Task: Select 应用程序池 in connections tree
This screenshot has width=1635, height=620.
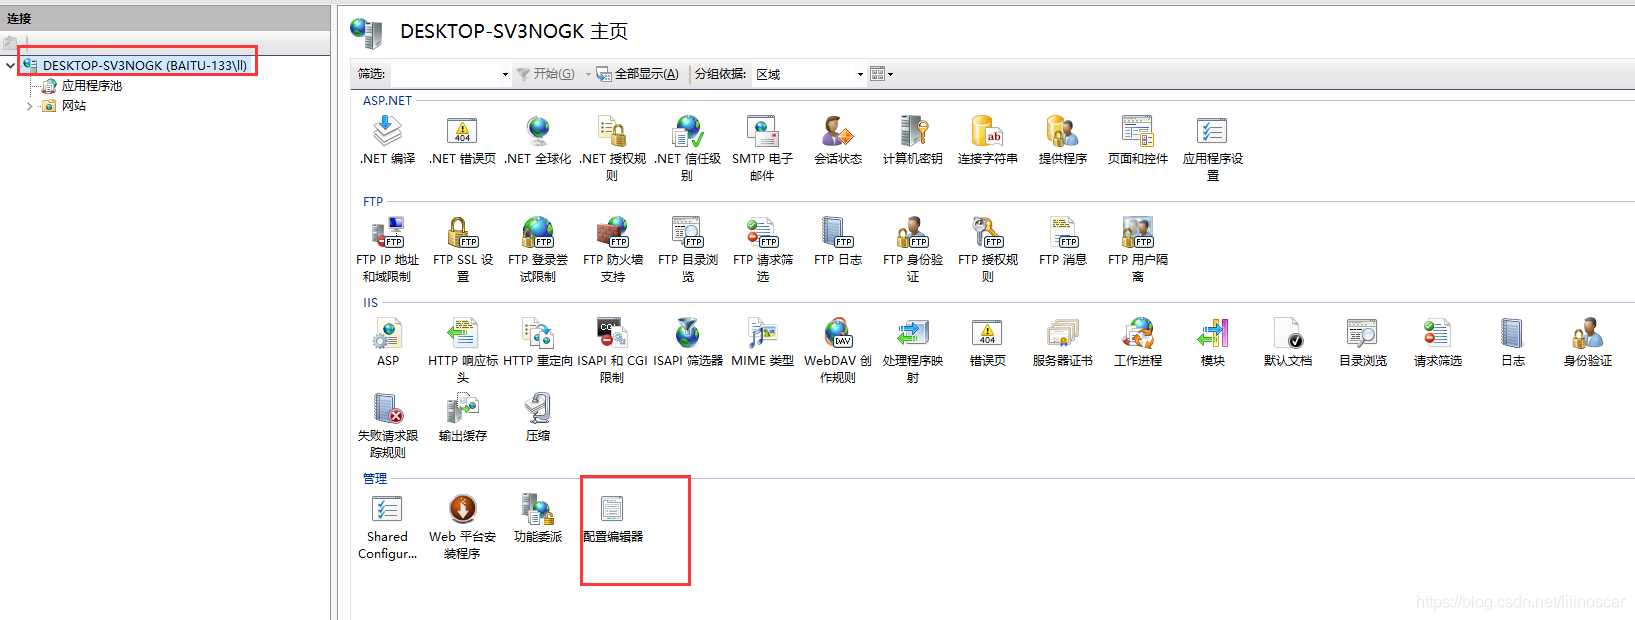Action: (x=92, y=86)
